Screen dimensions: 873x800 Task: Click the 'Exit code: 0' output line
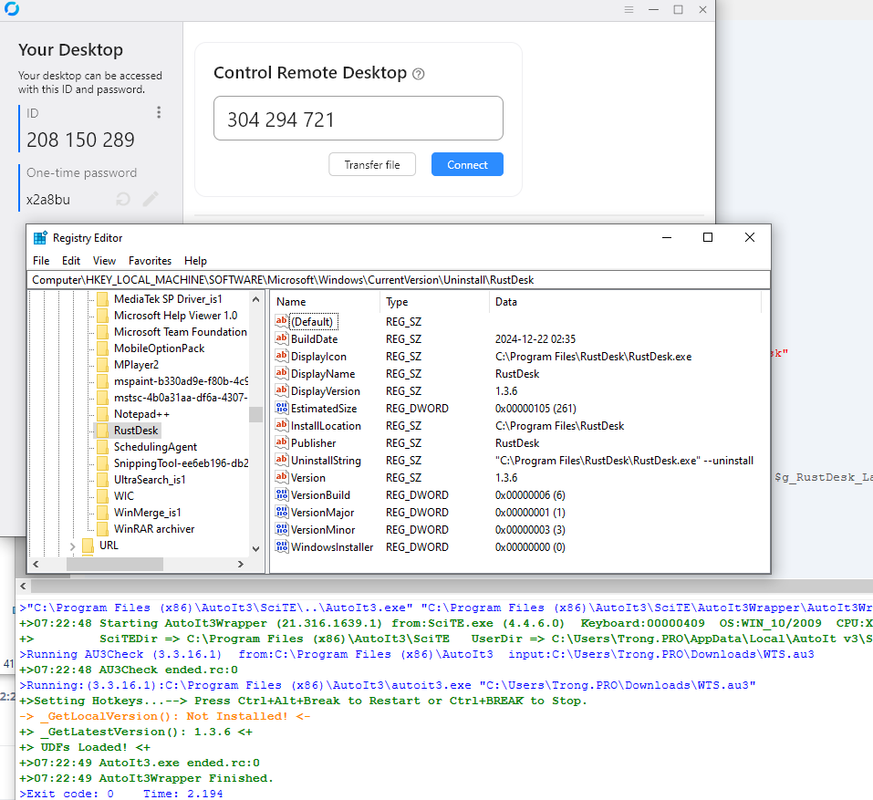pos(121,793)
